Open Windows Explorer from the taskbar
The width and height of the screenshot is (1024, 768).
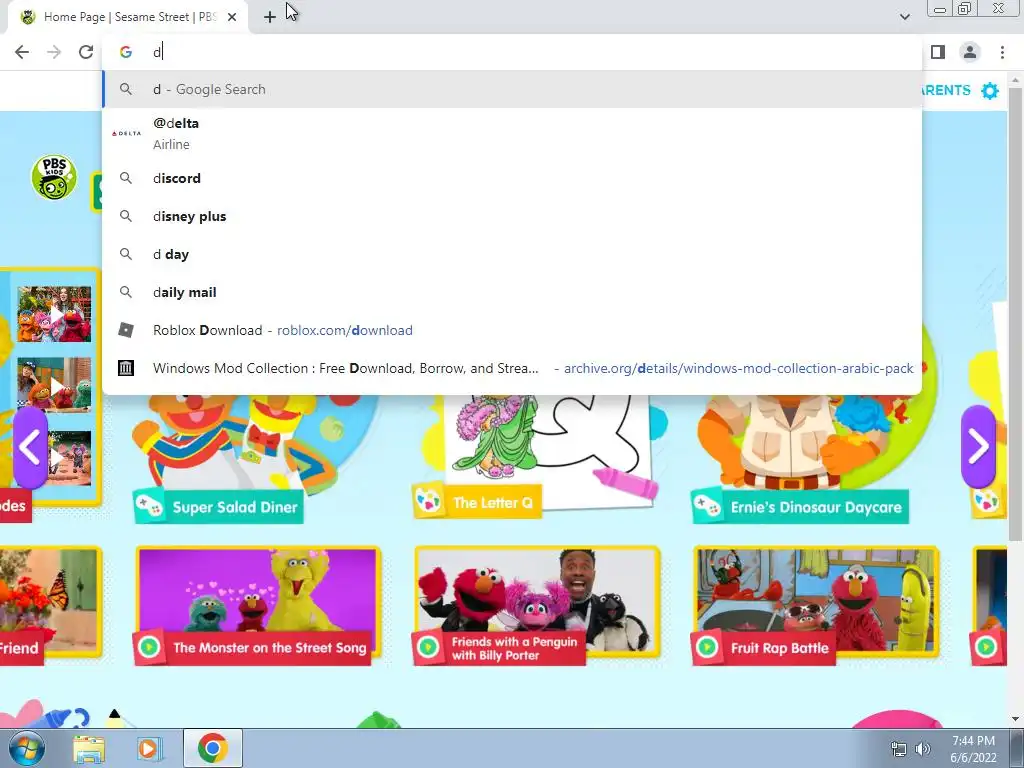coord(89,748)
